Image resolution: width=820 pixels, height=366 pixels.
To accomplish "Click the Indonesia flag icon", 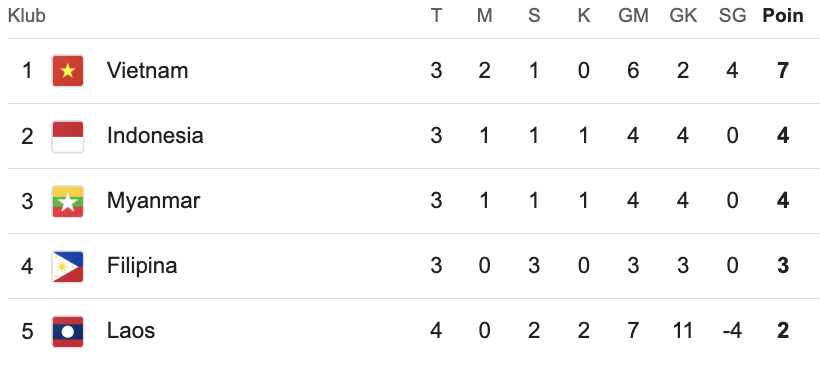I will tap(68, 136).
